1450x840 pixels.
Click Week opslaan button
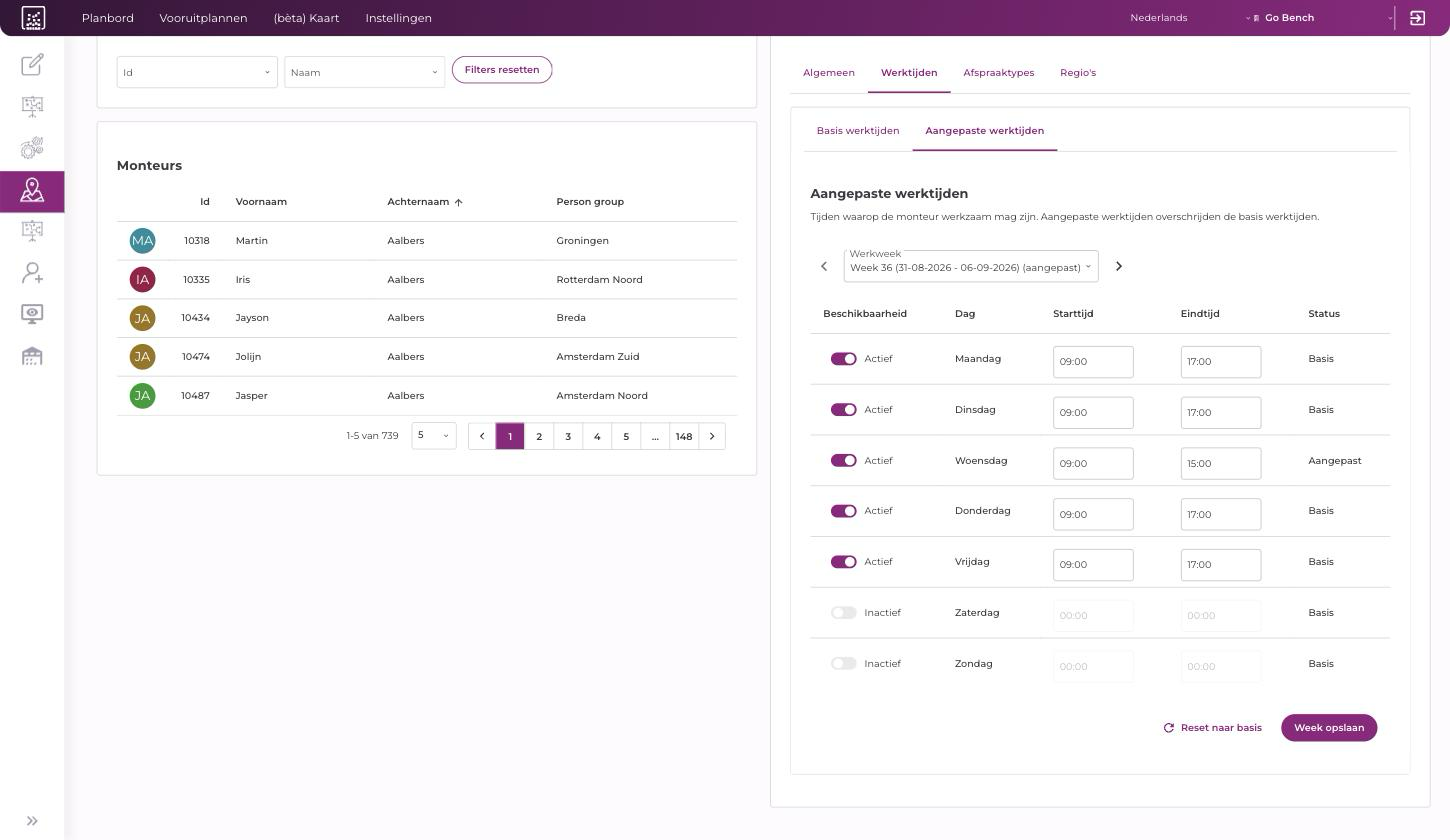pyautogui.click(x=1329, y=728)
